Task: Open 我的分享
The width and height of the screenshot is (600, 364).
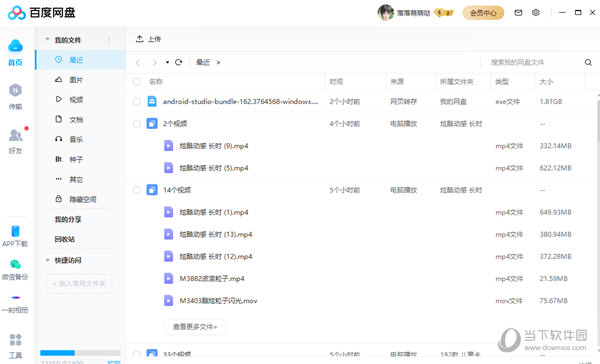Action: click(x=68, y=219)
